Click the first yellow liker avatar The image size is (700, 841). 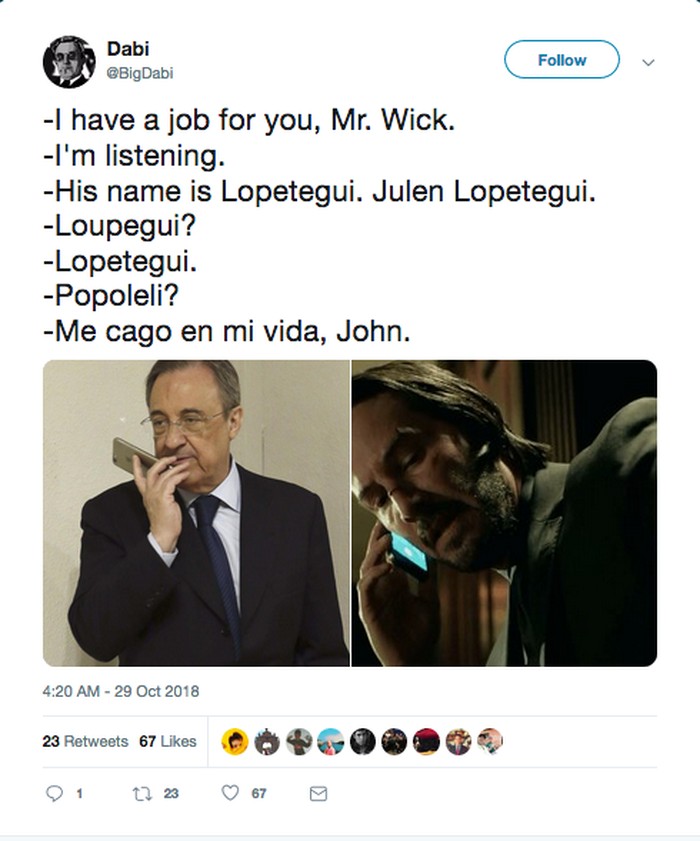[x=234, y=741]
